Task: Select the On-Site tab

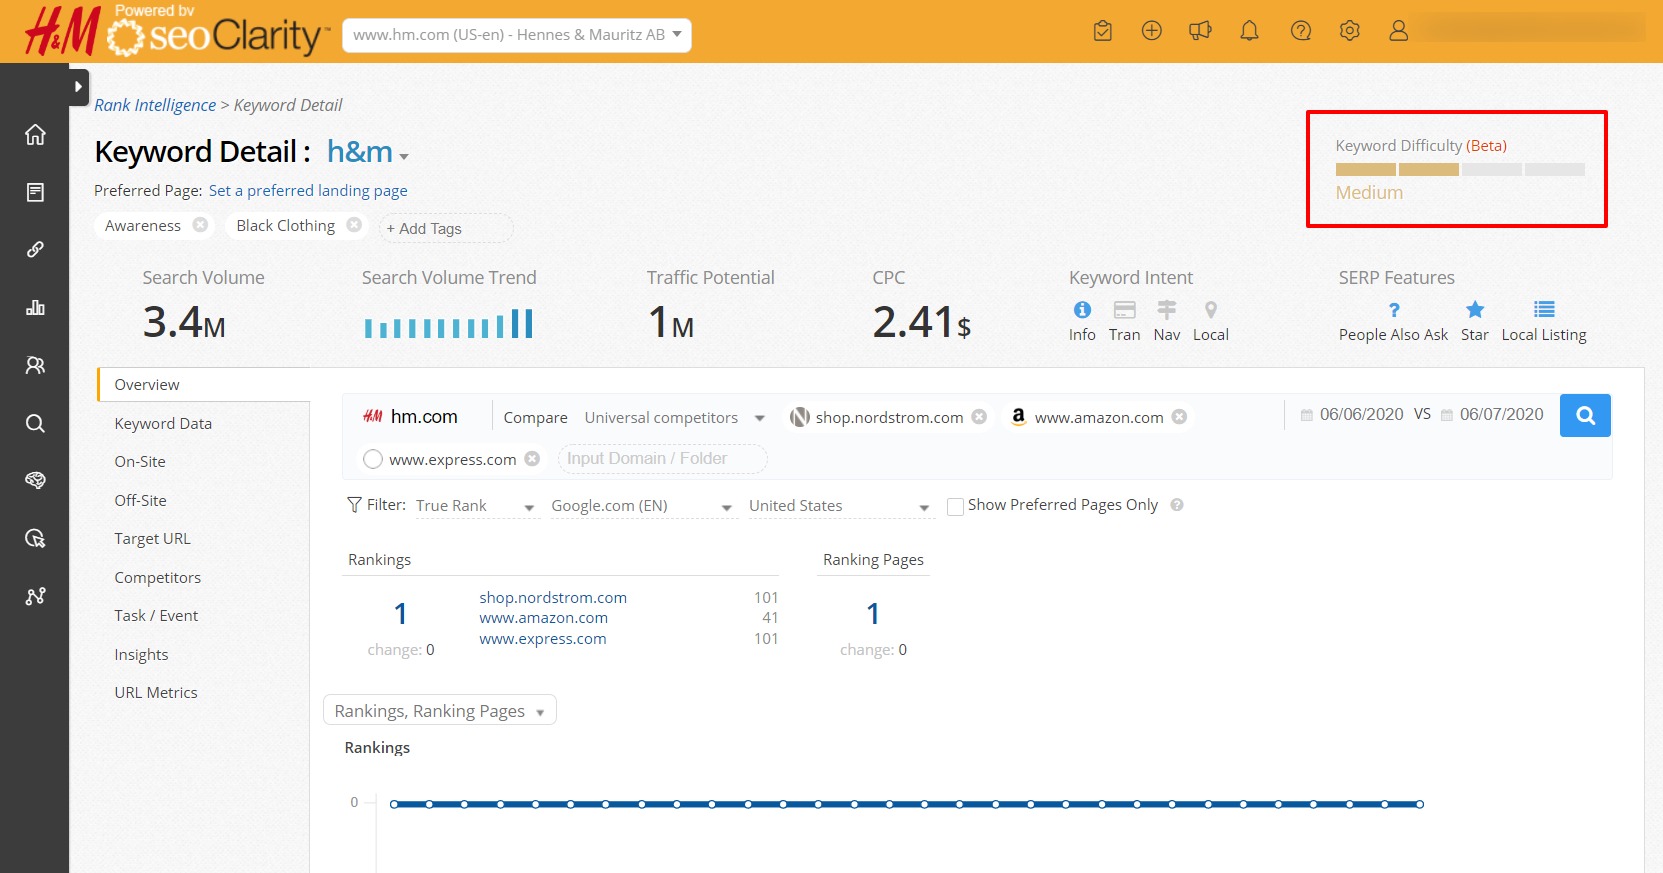Action: [140, 462]
